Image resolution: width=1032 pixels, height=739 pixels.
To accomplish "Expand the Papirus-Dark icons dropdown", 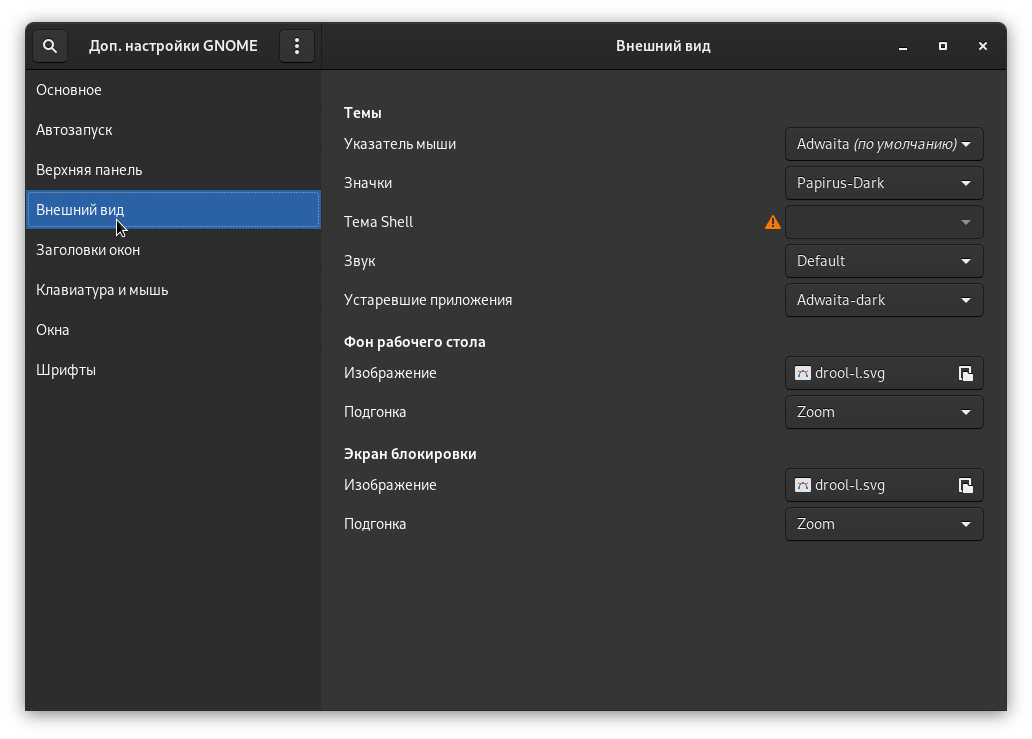I will point(884,183).
